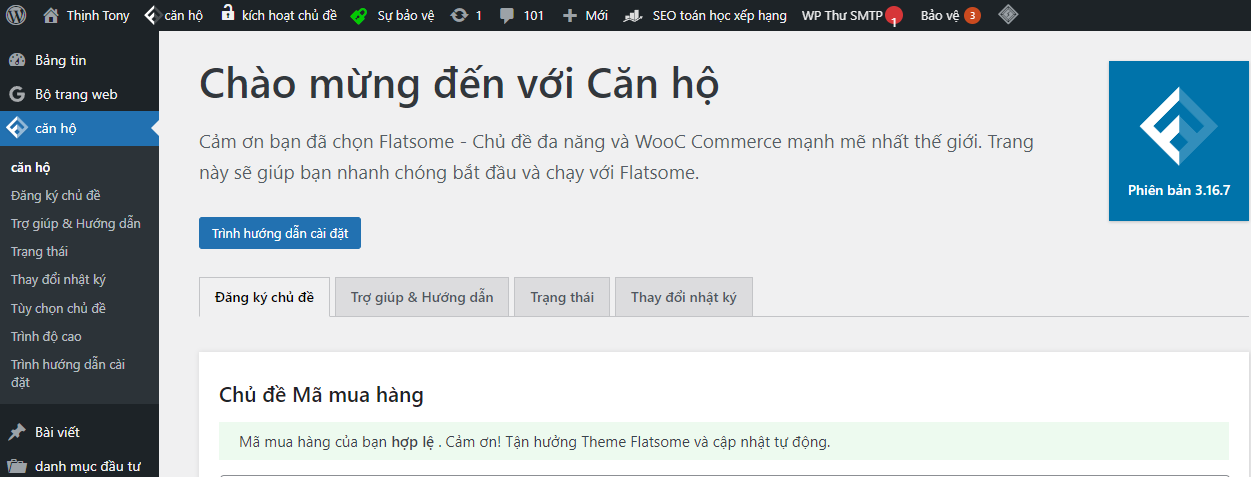Open Tùy chọn chủ đề sidebar link
Image resolution: width=1251 pixels, height=477 pixels.
58,308
